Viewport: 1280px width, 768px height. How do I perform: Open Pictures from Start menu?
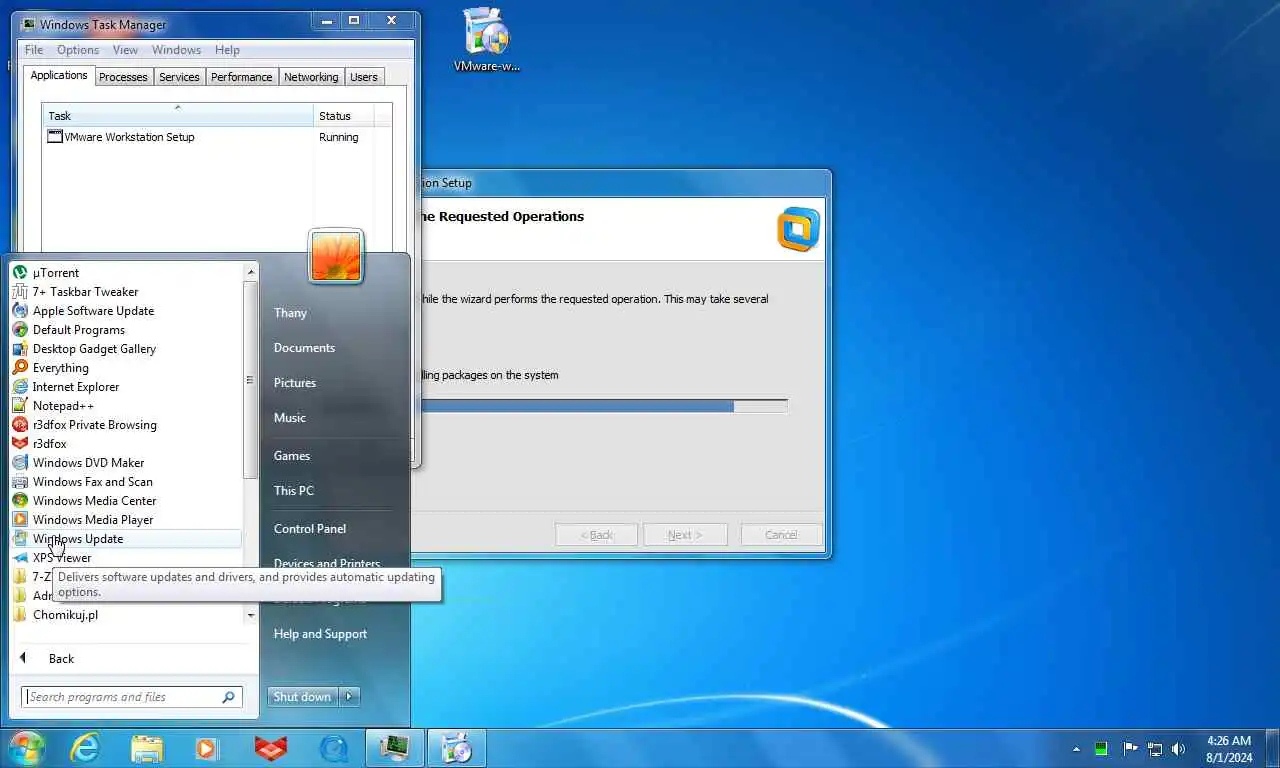click(x=295, y=383)
